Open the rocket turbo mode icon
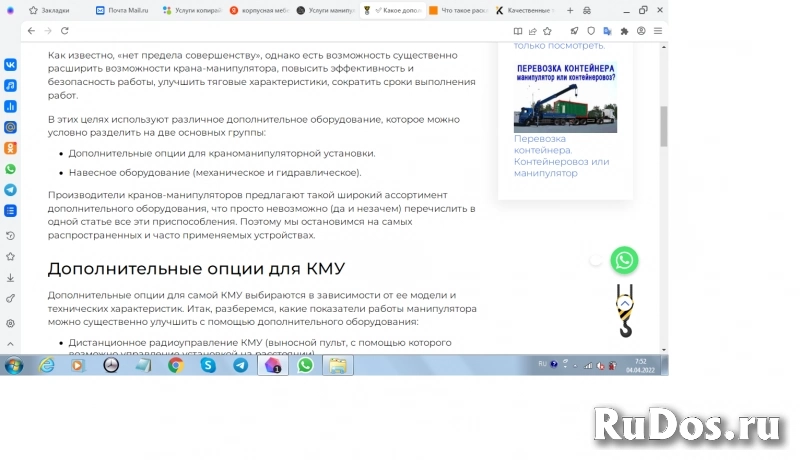Screen dimensions: 800x460 tap(574, 31)
